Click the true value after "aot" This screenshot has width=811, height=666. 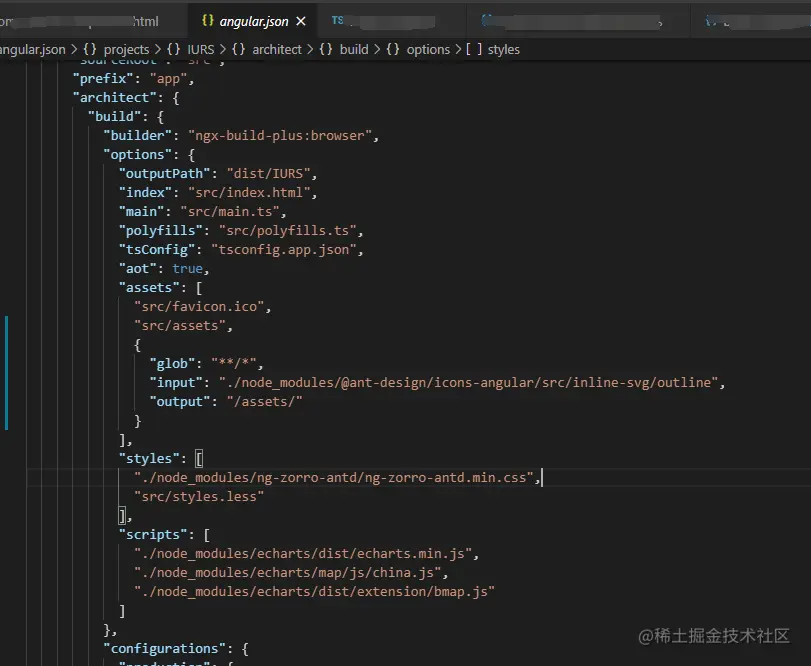click(187, 269)
